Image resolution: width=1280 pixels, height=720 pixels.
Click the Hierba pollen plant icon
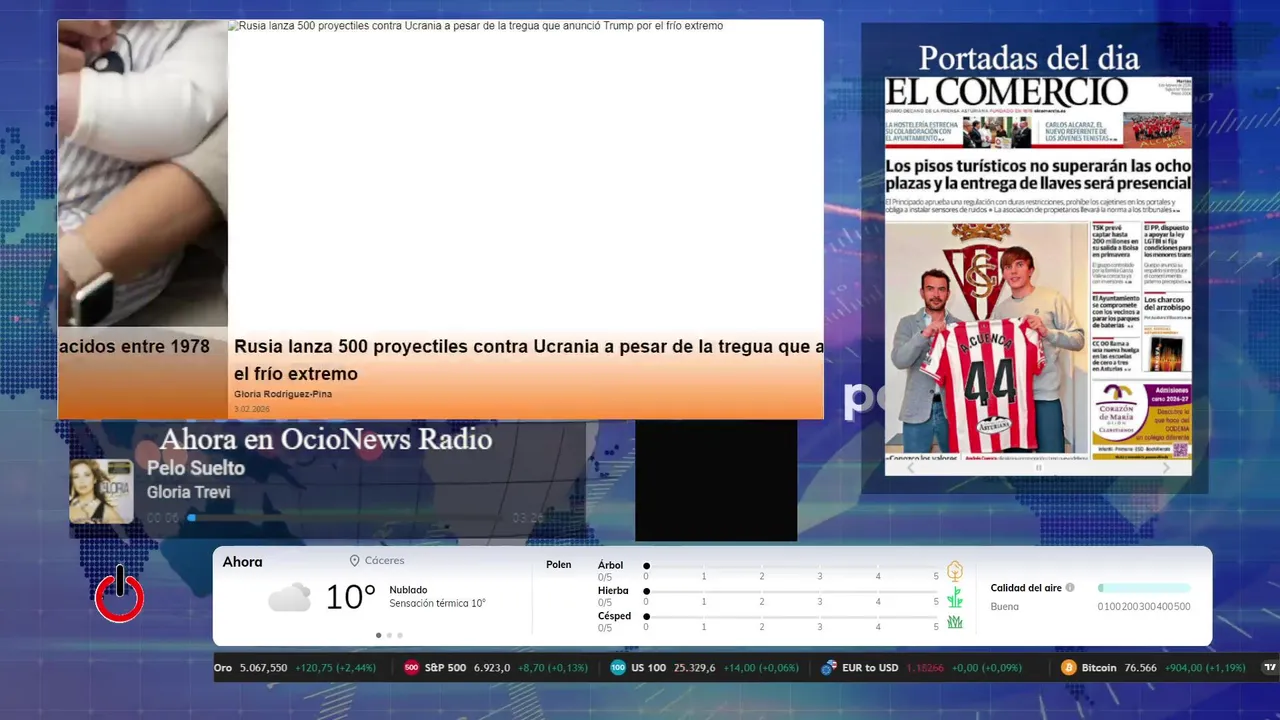point(955,597)
